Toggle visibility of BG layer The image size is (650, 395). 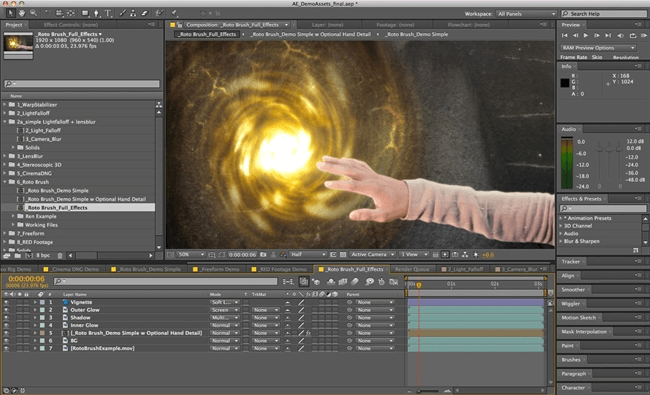click(x=6, y=341)
